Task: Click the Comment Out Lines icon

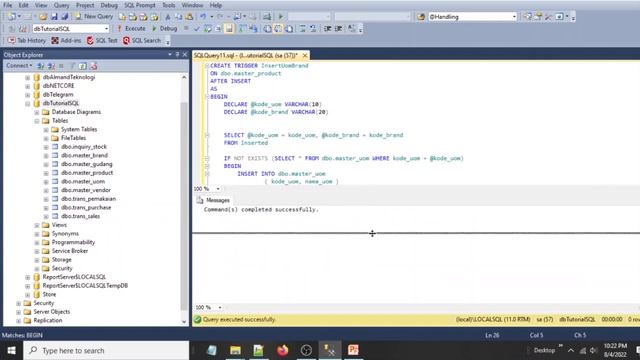Action: point(302,29)
